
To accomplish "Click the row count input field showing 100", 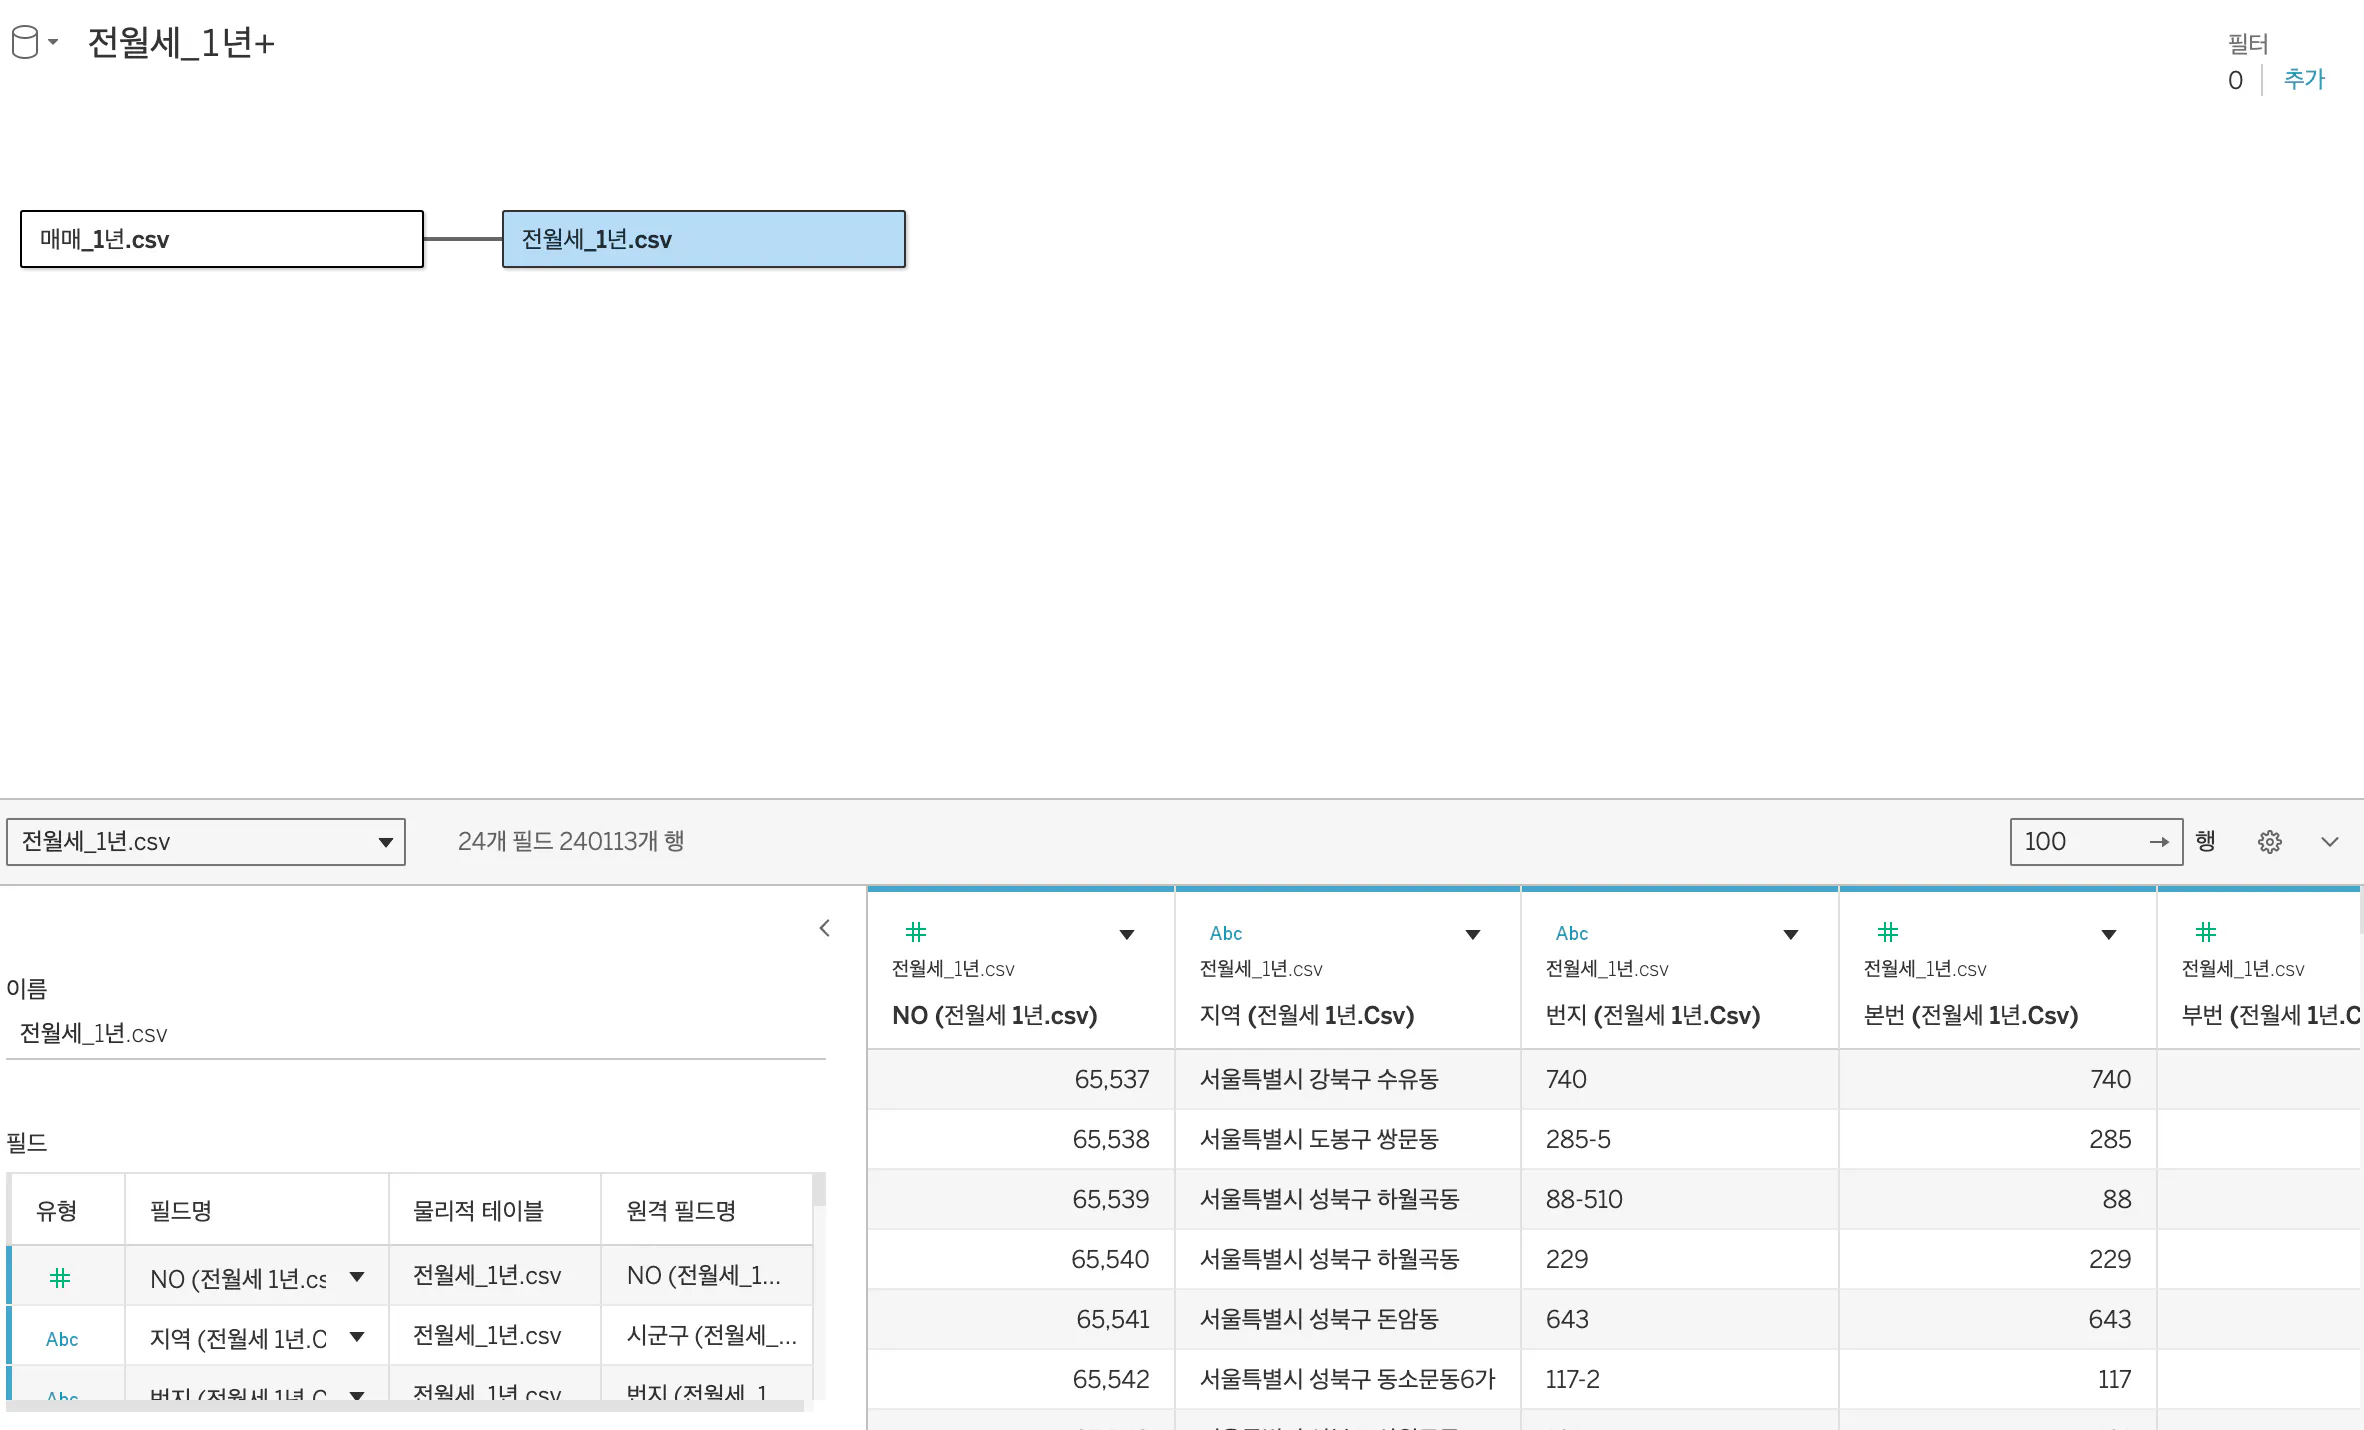I will (2080, 842).
